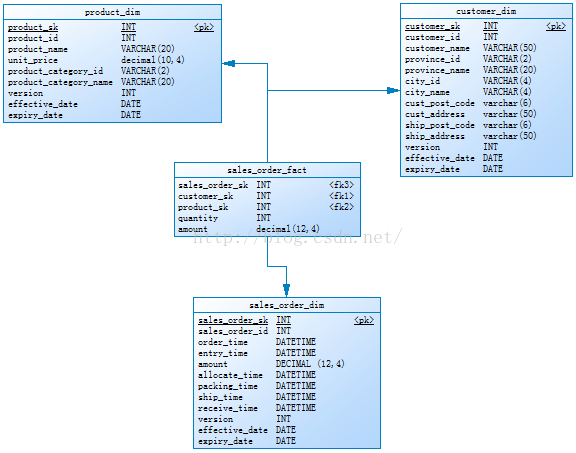This screenshot has height=453, width=576.
Task: Click the product_sk primary key column
Action: tap(33, 27)
